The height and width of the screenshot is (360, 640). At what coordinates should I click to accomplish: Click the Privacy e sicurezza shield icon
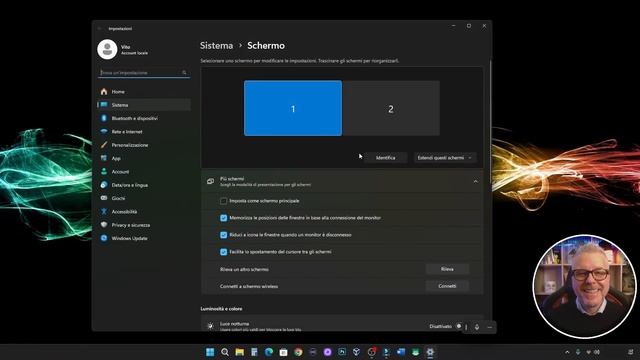104,225
